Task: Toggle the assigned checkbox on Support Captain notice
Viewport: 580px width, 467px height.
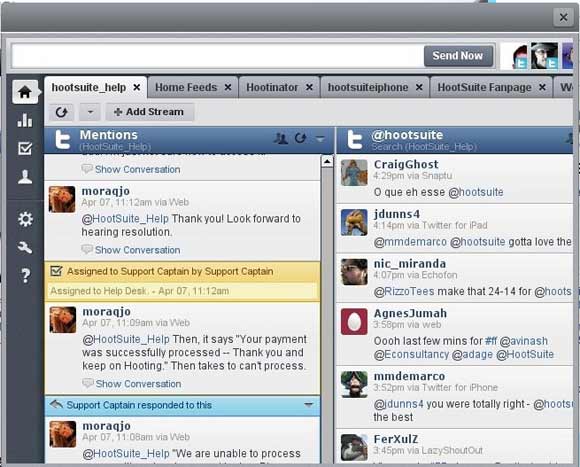Action: (56, 271)
